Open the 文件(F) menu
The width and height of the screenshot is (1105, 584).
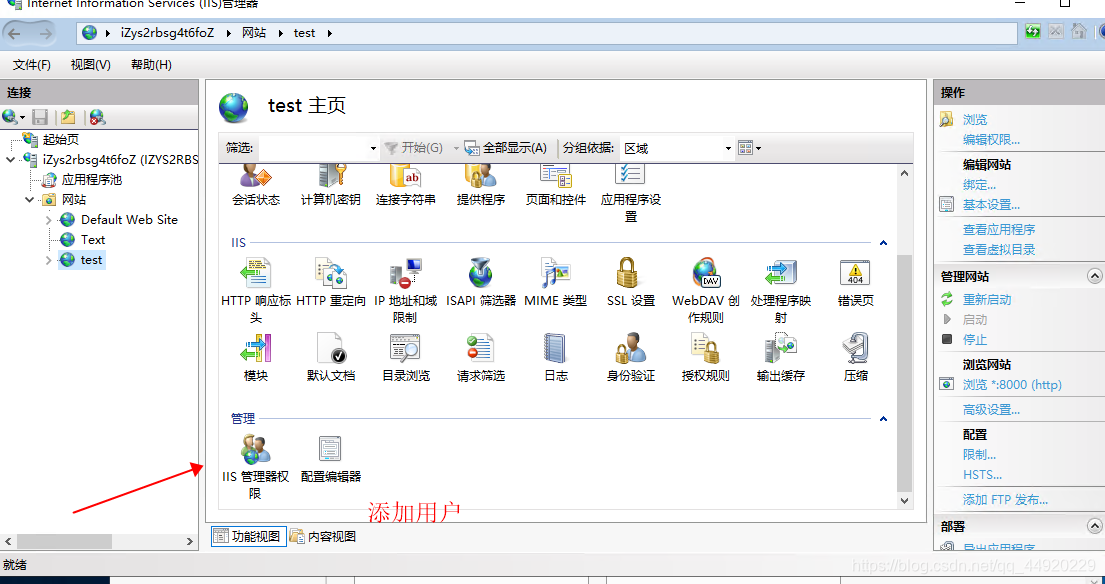coord(32,65)
